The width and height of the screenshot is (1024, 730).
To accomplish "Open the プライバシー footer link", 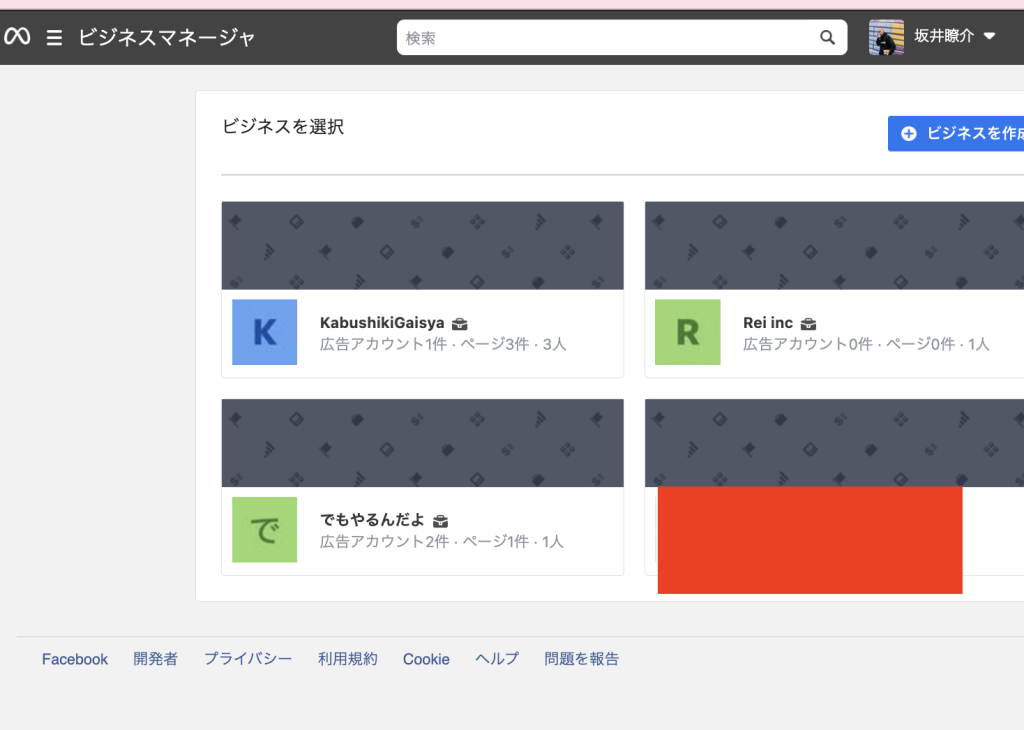I will 248,659.
